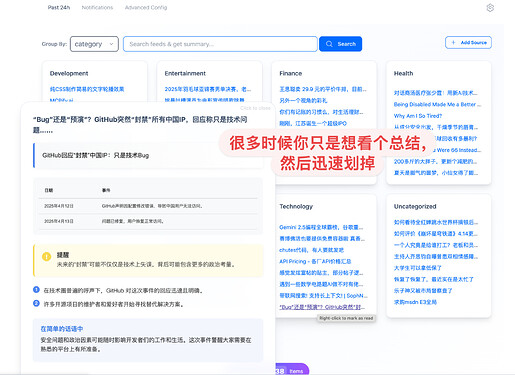
Task: Switch to the Past 24h tab
Action: (x=59, y=7)
